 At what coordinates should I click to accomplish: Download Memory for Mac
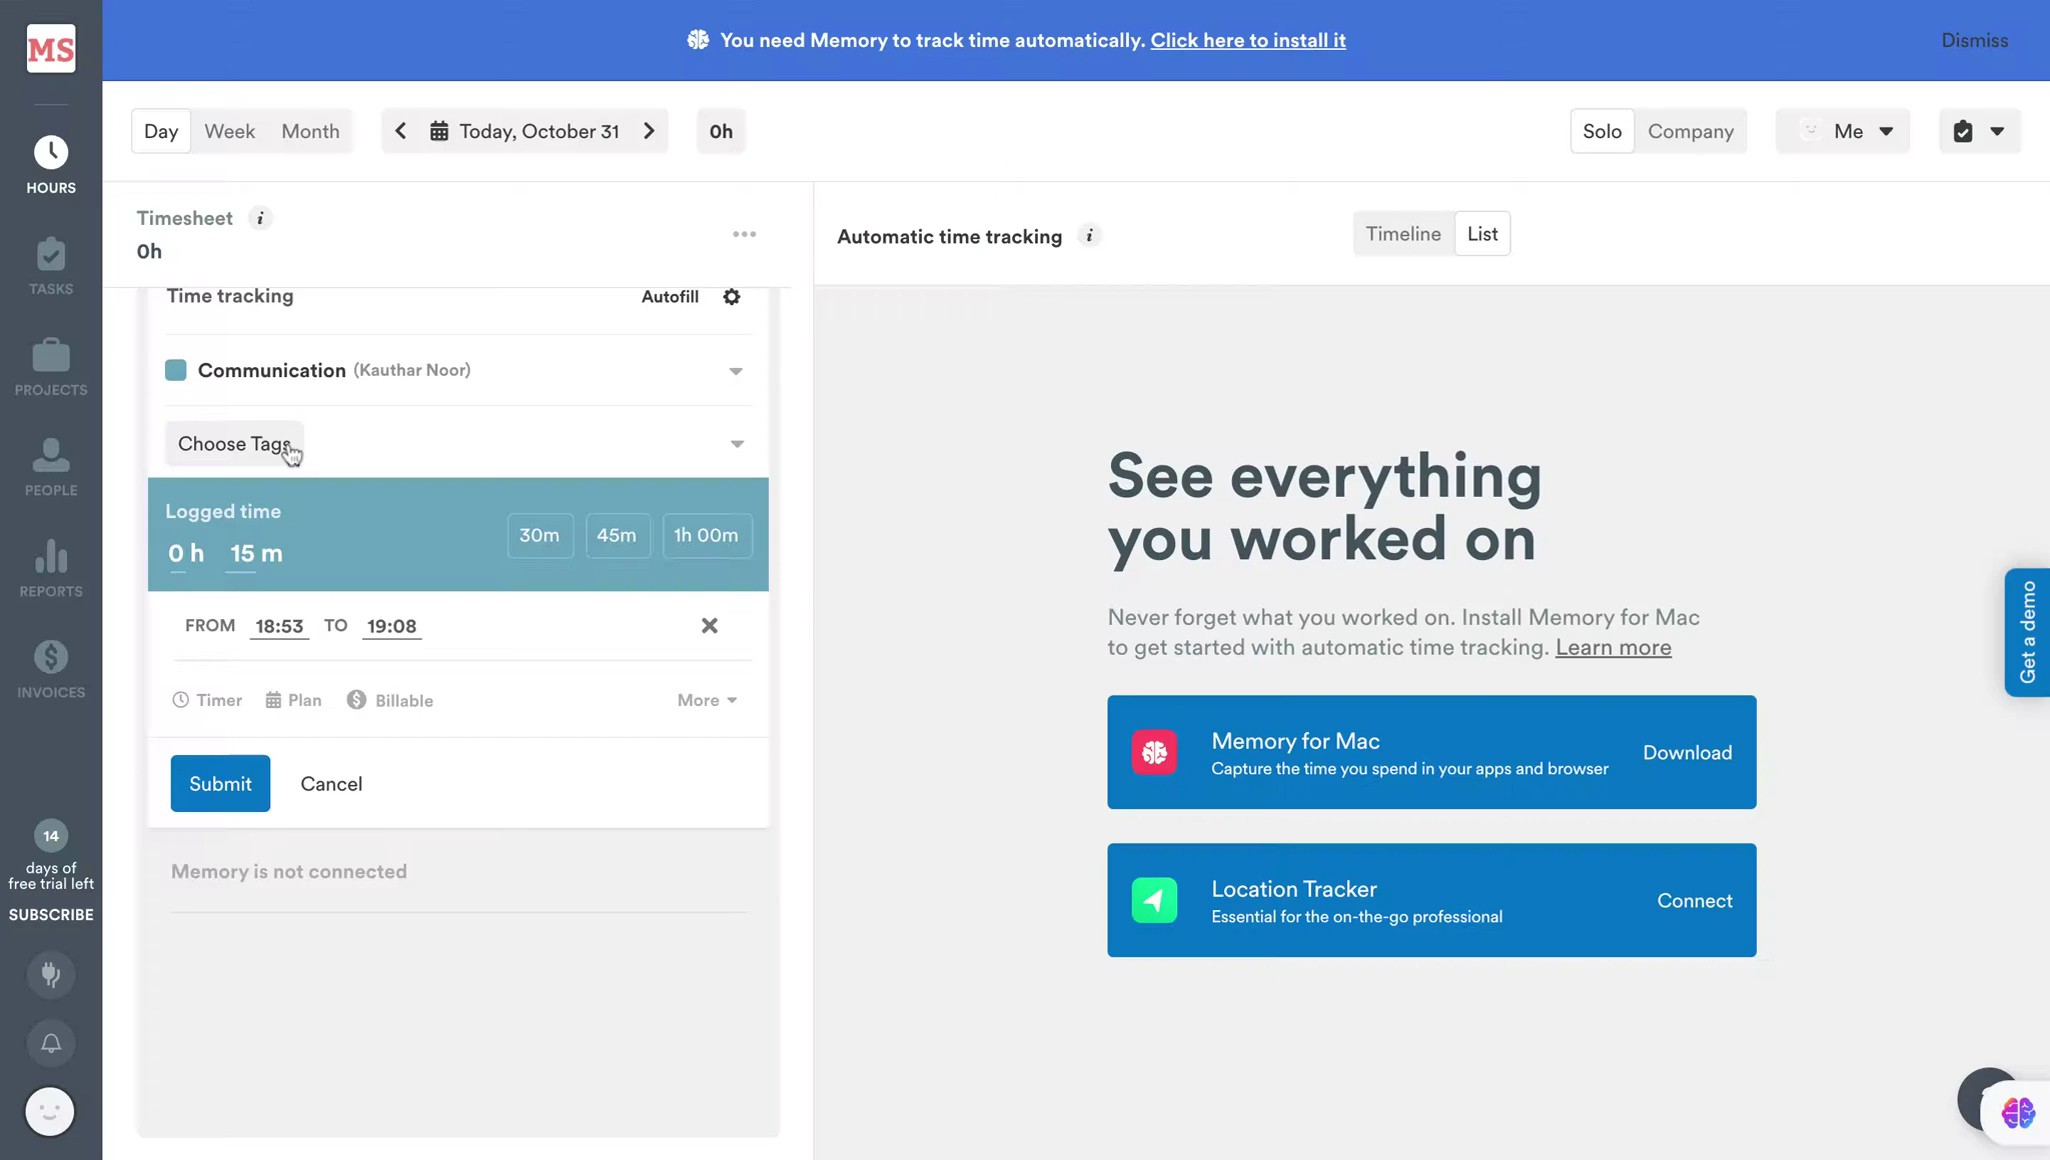1687,752
